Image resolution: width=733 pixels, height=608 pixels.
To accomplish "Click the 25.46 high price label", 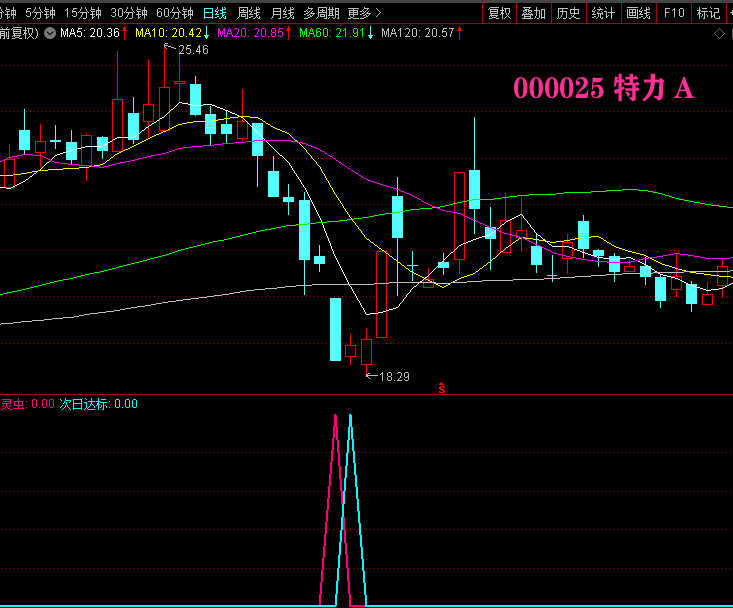I will [x=194, y=50].
